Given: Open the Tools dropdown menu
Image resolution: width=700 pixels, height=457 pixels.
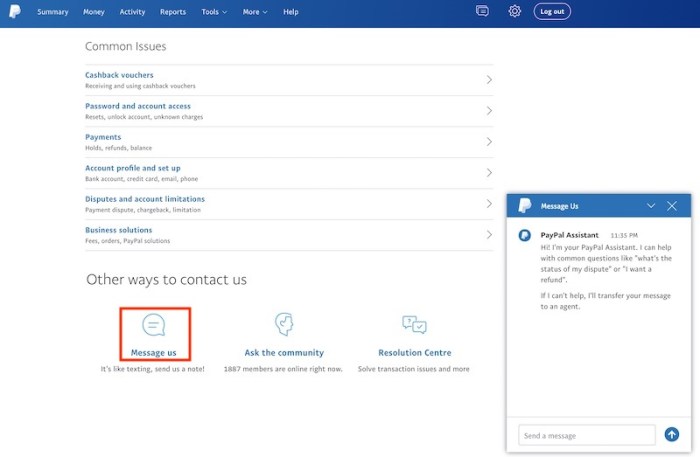Looking at the screenshot, I should pos(214,12).
